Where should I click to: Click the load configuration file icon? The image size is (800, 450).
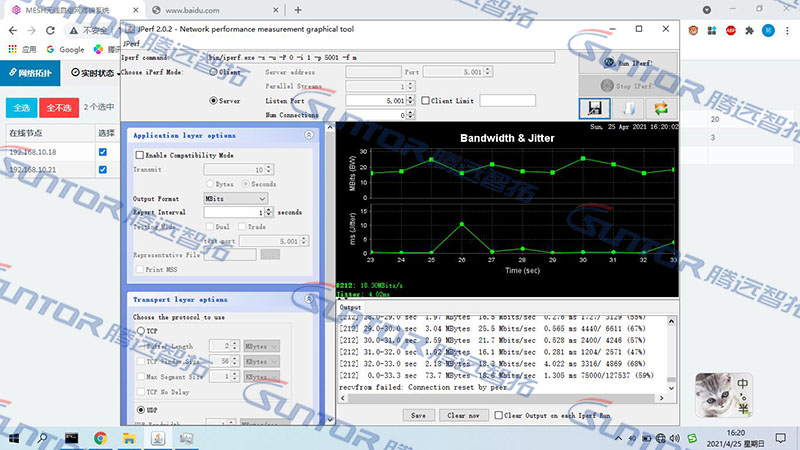click(627, 108)
